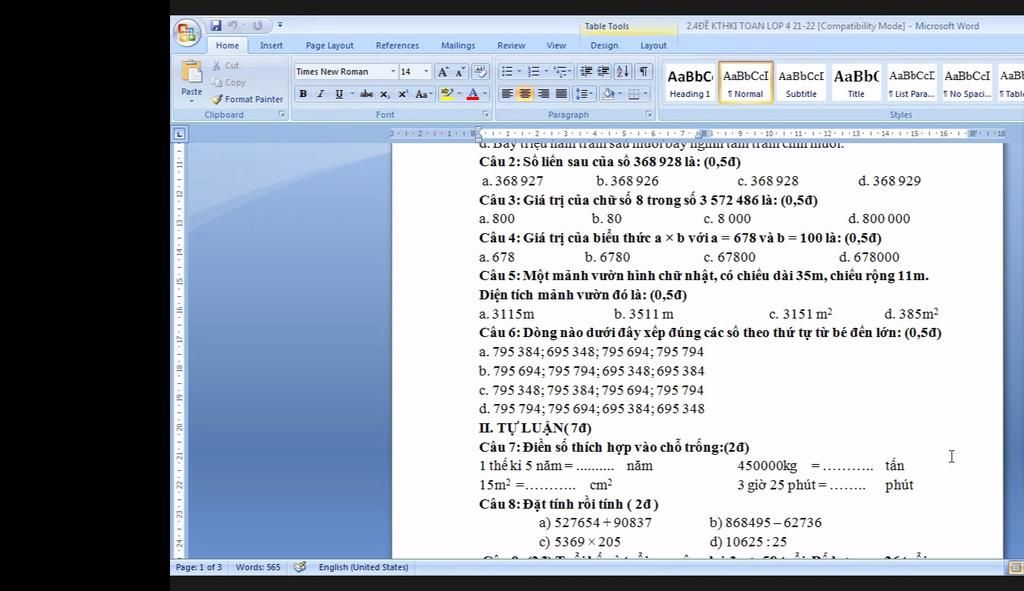The height and width of the screenshot is (591, 1024).
Task: Cut the selection
Action: coord(225,65)
